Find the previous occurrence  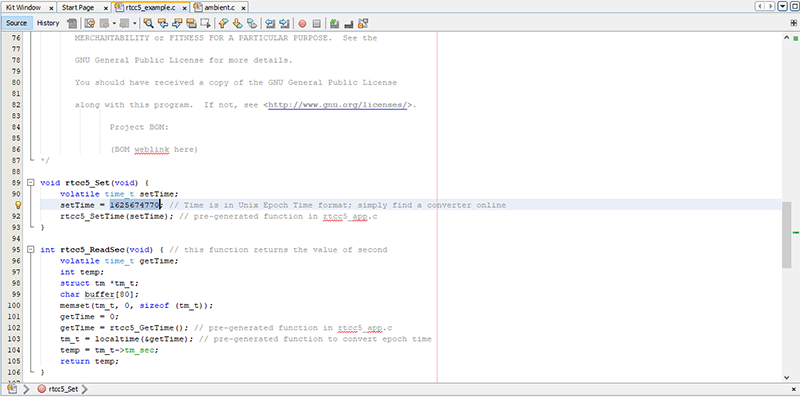[163, 23]
